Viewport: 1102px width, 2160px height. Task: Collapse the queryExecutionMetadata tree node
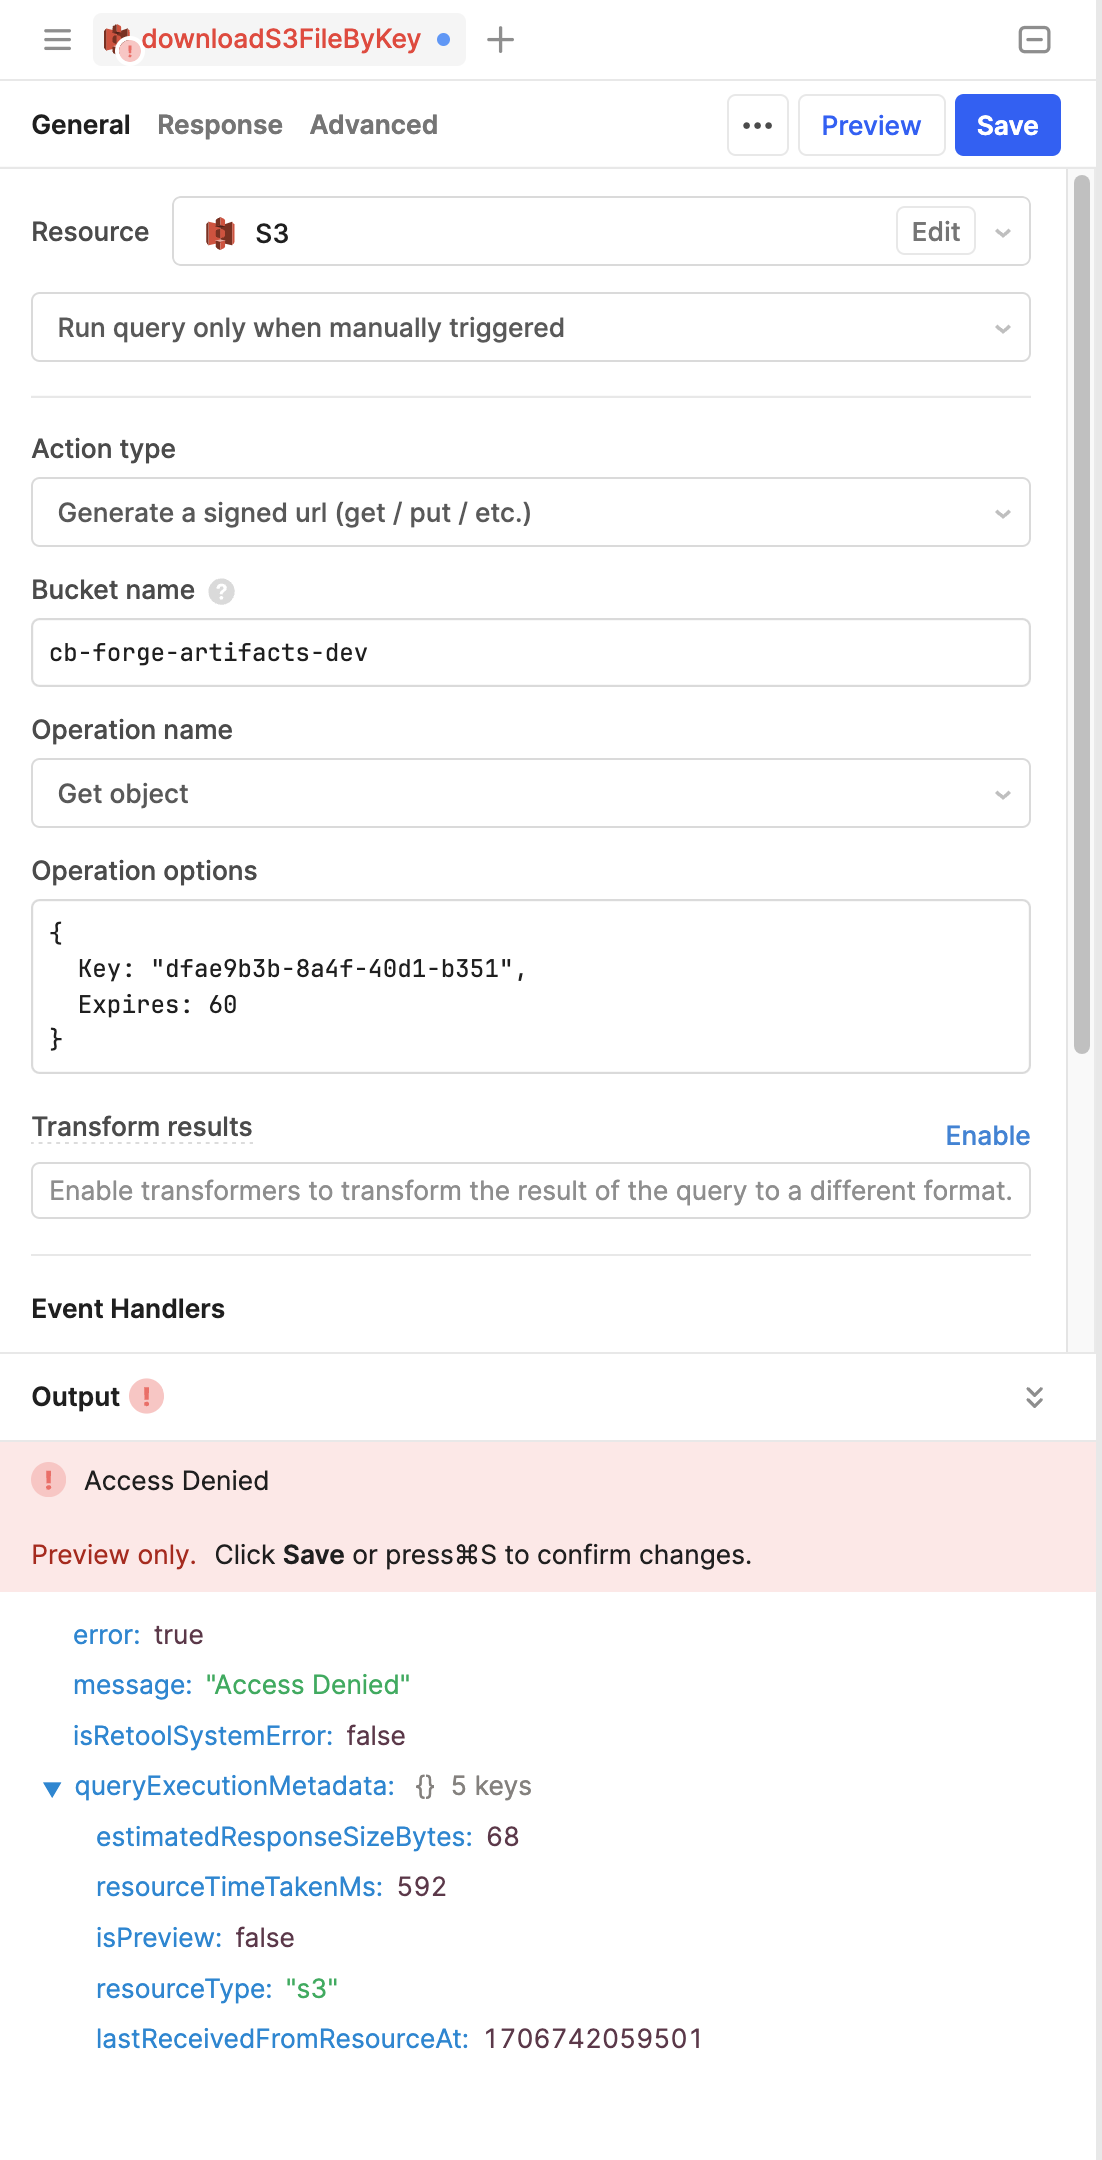[x=52, y=1788]
